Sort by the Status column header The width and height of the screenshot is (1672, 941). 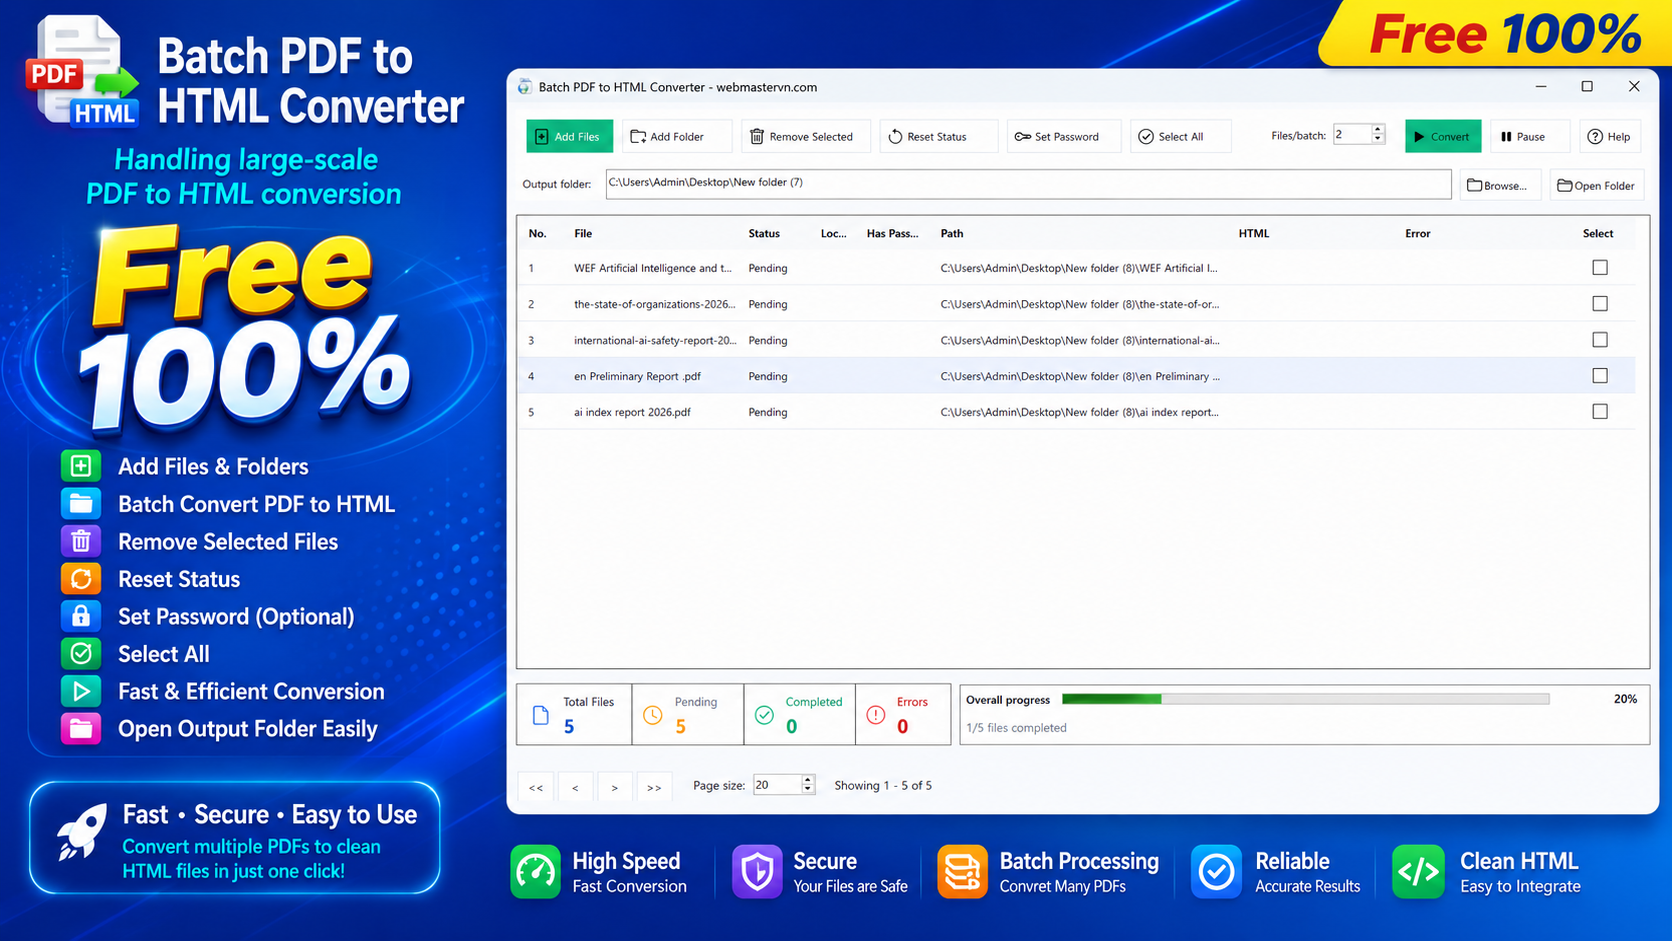[764, 233]
